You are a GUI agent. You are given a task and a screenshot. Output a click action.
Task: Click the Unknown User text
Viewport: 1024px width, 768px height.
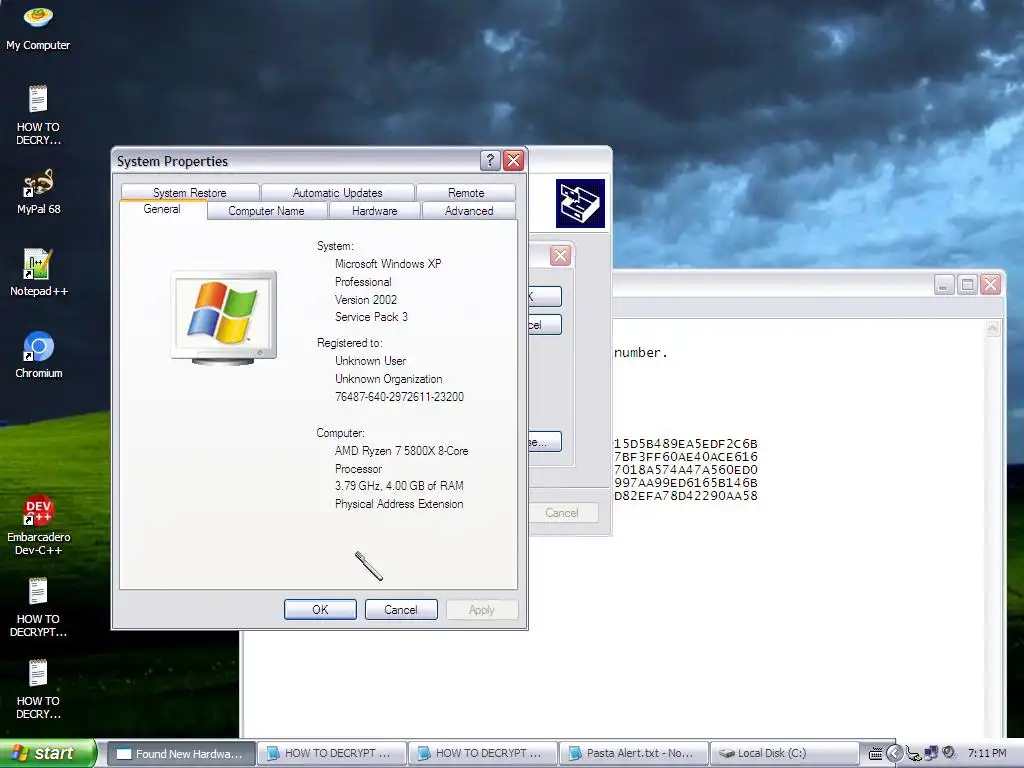click(x=370, y=360)
